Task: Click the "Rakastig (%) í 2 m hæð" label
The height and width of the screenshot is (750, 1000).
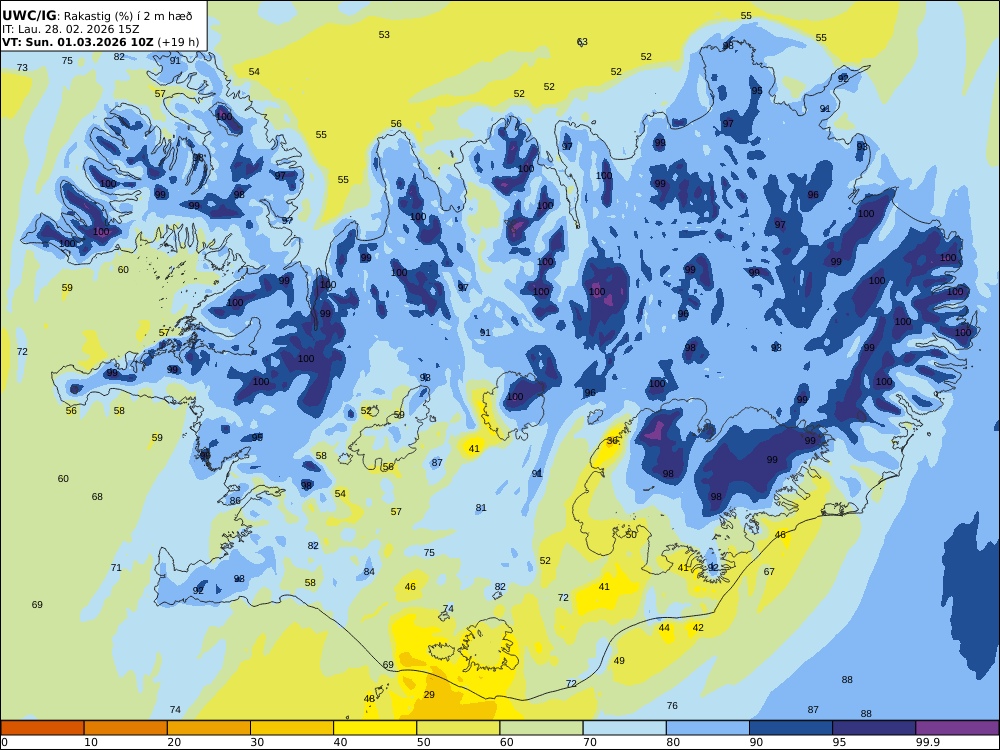Action: (x=128, y=17)
